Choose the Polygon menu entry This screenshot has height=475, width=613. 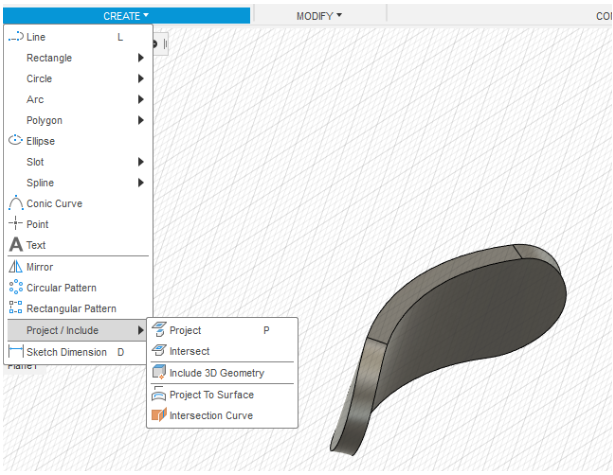(78, 120)
